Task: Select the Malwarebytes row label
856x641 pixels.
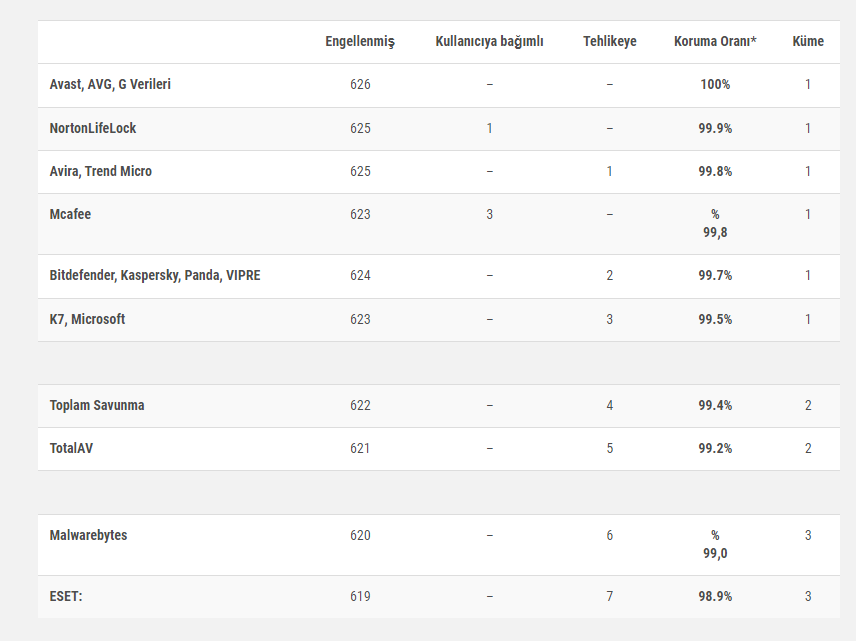Action: point(88,535)
